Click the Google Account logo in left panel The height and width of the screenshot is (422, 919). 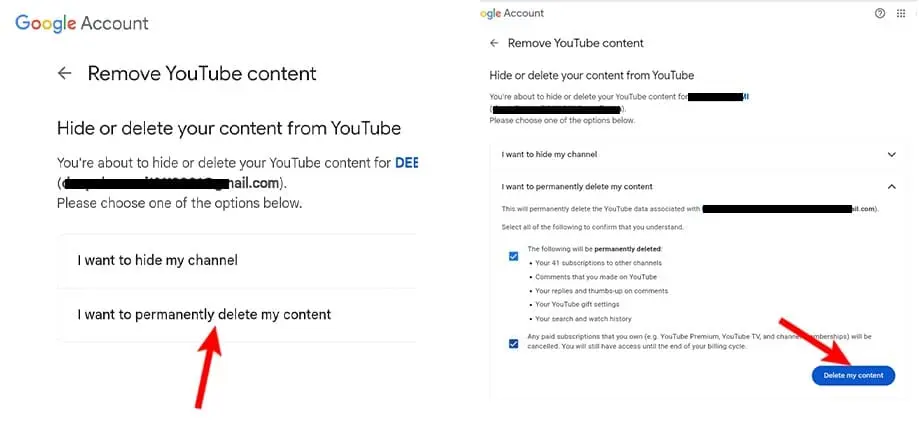click(x=81, y=23)
